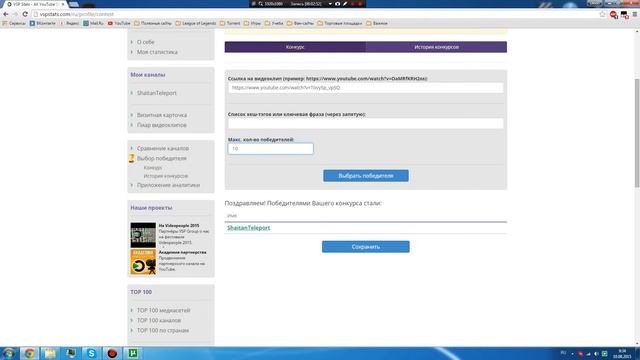Viewport: 640px width, 360px height.
Task: Click the Chrome taskbar icon
Action: click(x=29, y=353)
